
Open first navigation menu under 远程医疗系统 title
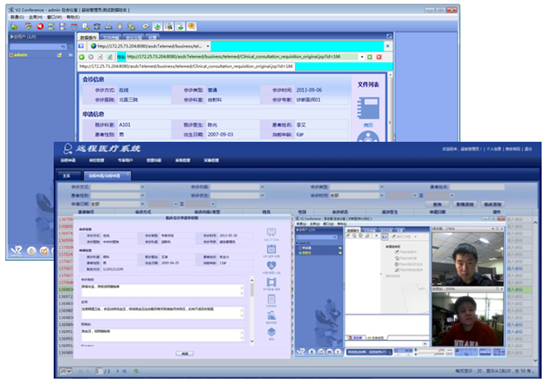tap(68, 160)
